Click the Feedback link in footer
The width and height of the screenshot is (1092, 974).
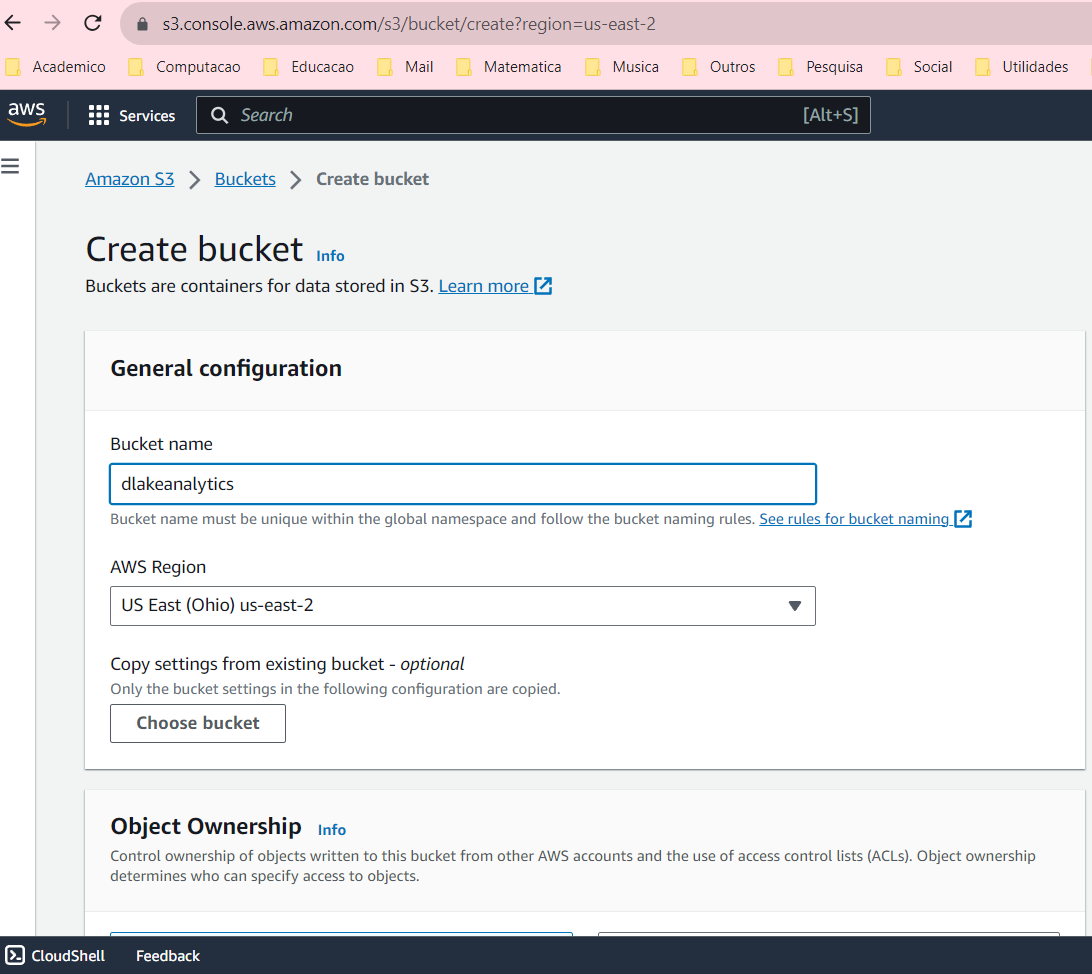(168, 956)
